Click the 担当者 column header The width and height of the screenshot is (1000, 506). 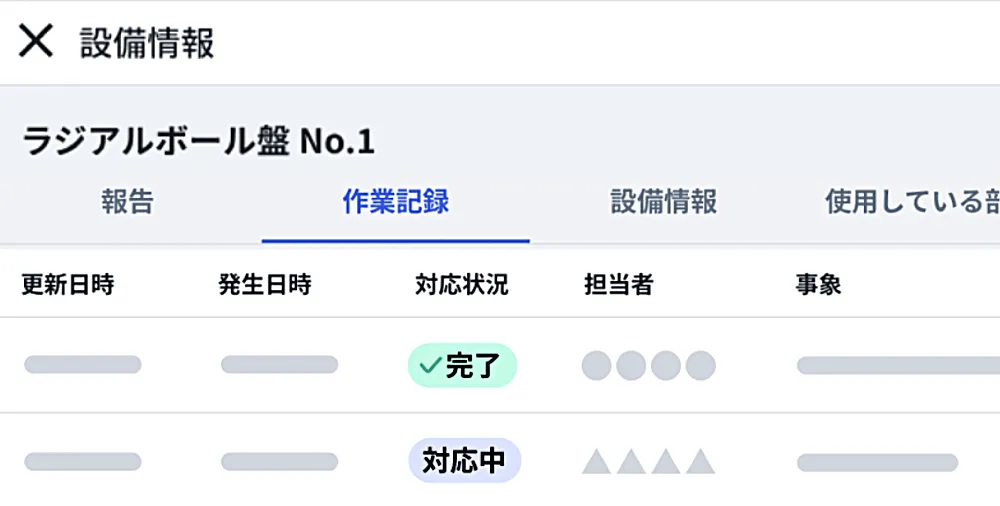[x=619, y=284]
